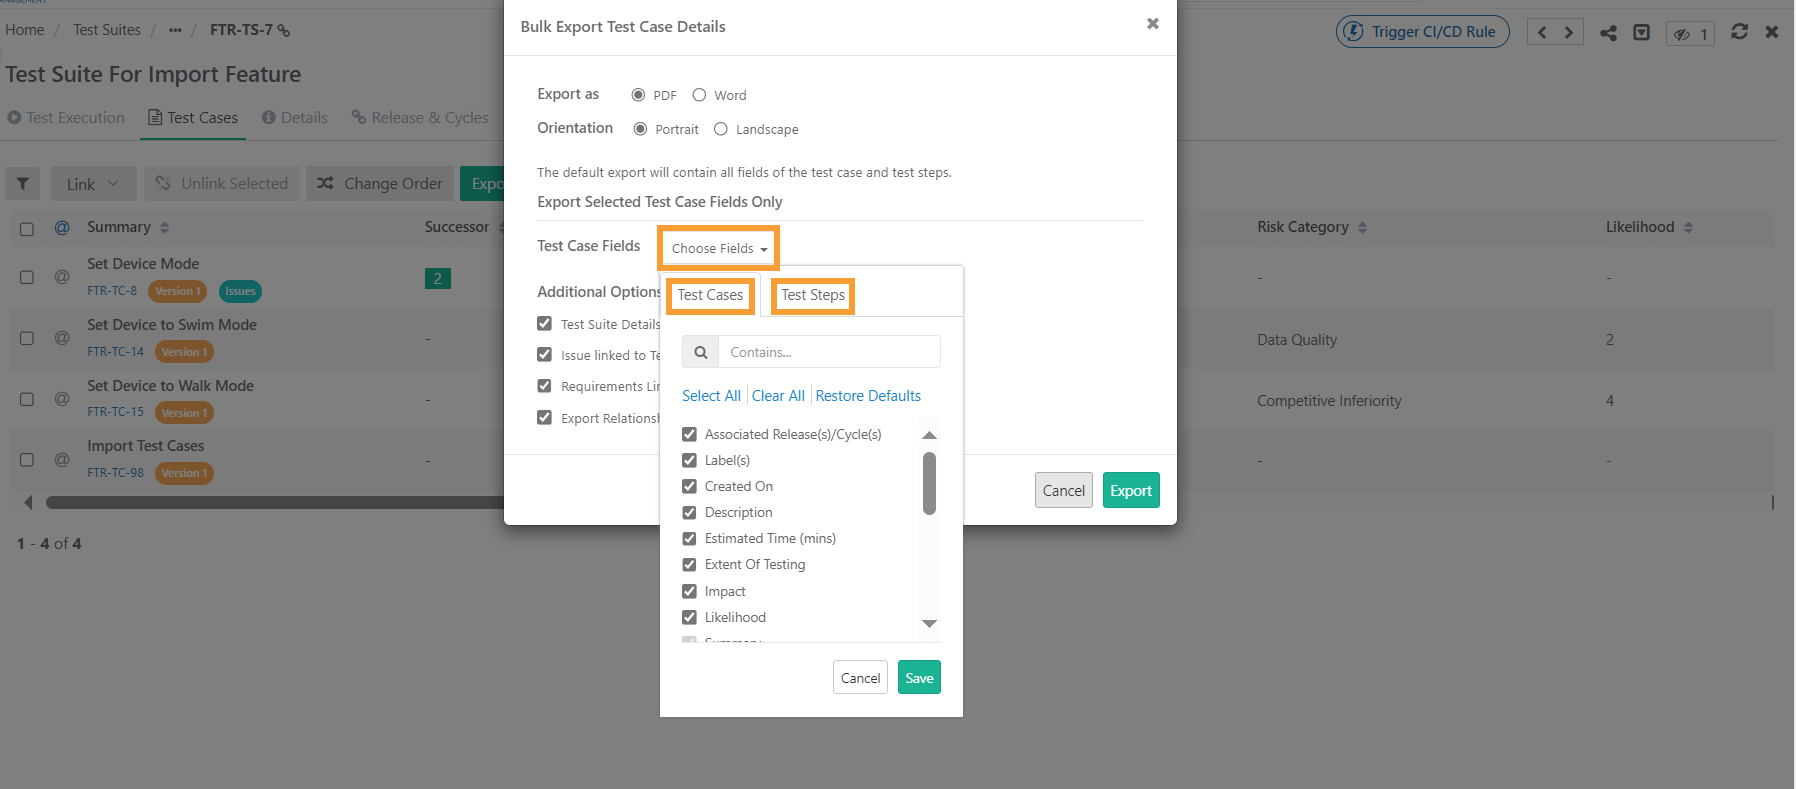Select Set Device Mode row checkbox
Image resolution: width=1796 pixels, height=789 pixels.
[x=27, y=277]
